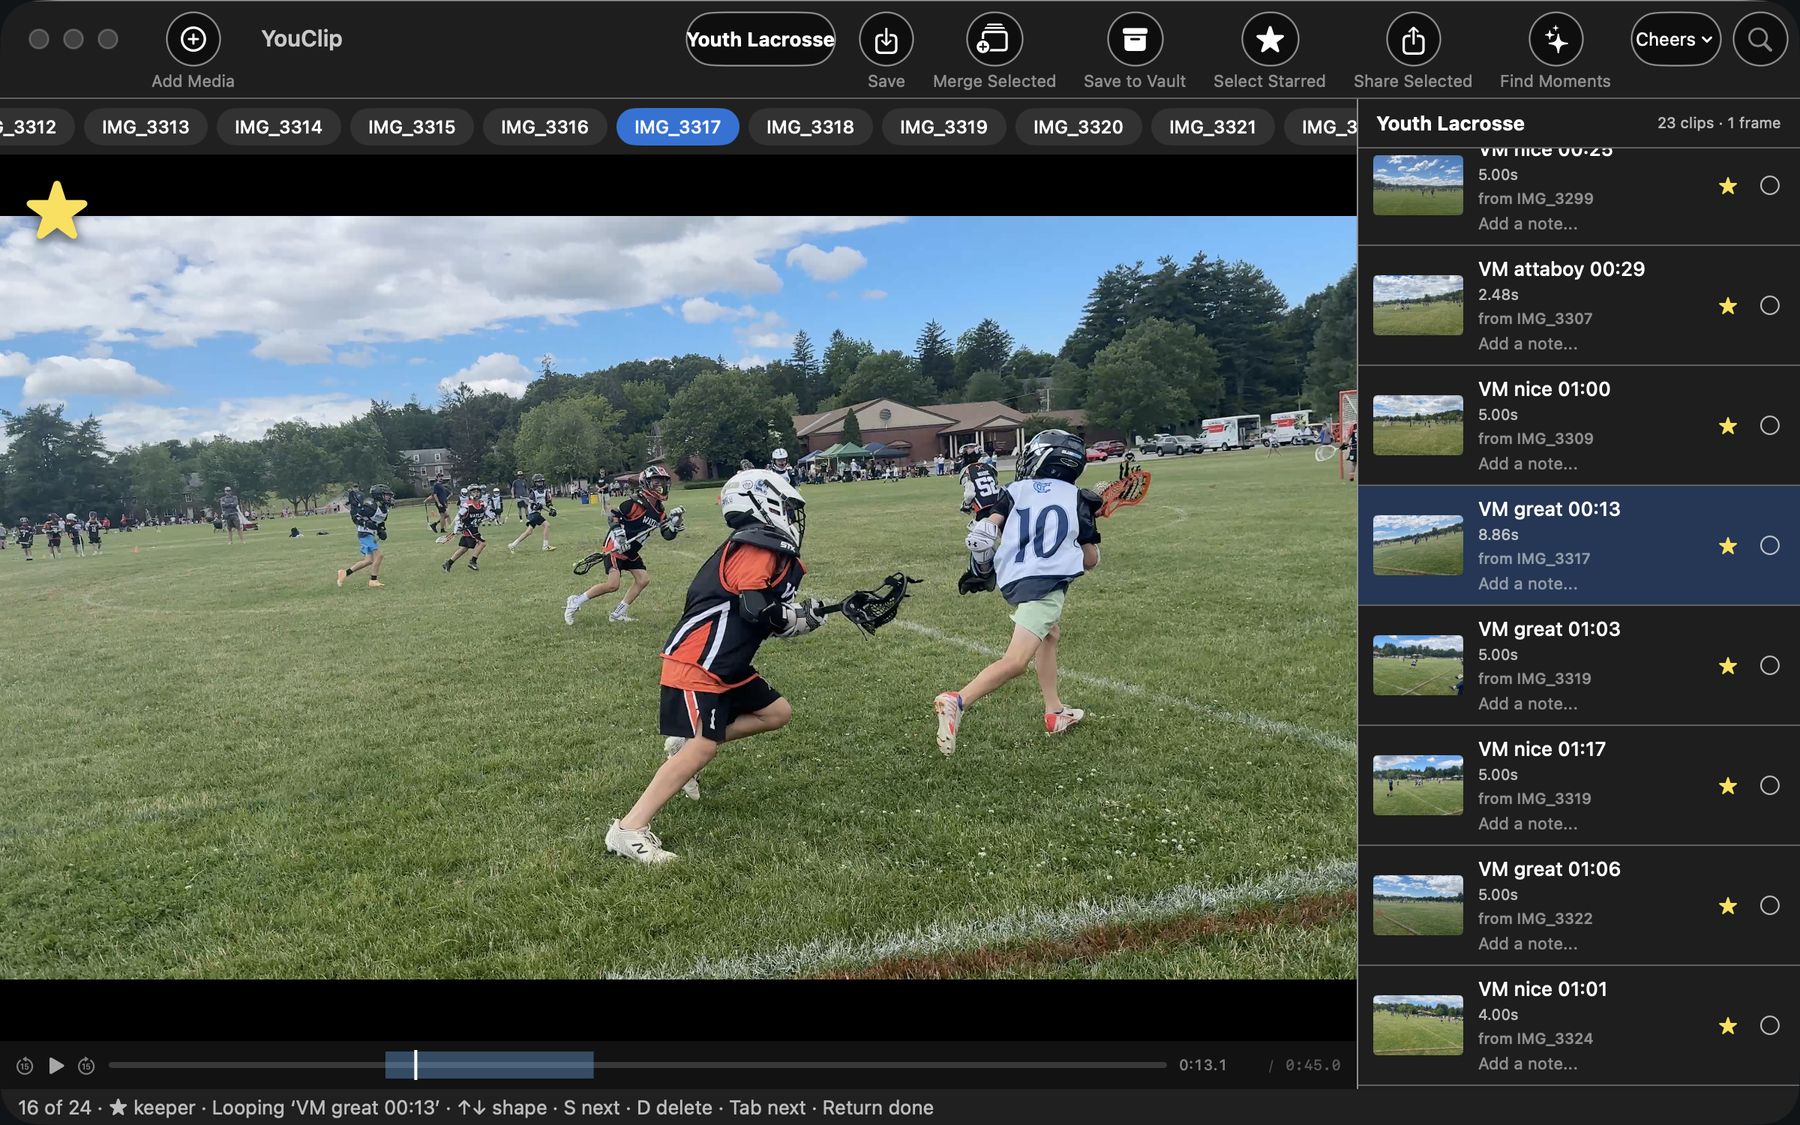Open search with the magnifier icon
The height and width of the screenshot is (1125, 1800).
(x=1760, y=39)
